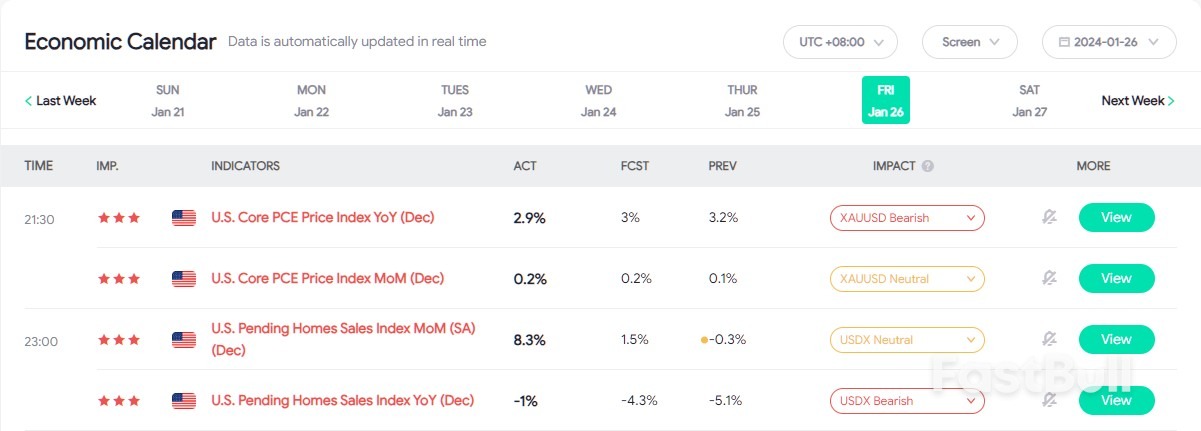Image resolution: width=1201 pixels, height=431 pixels.
Task: Select the THUR Jan 25 tab
Action: pos(742,101)
